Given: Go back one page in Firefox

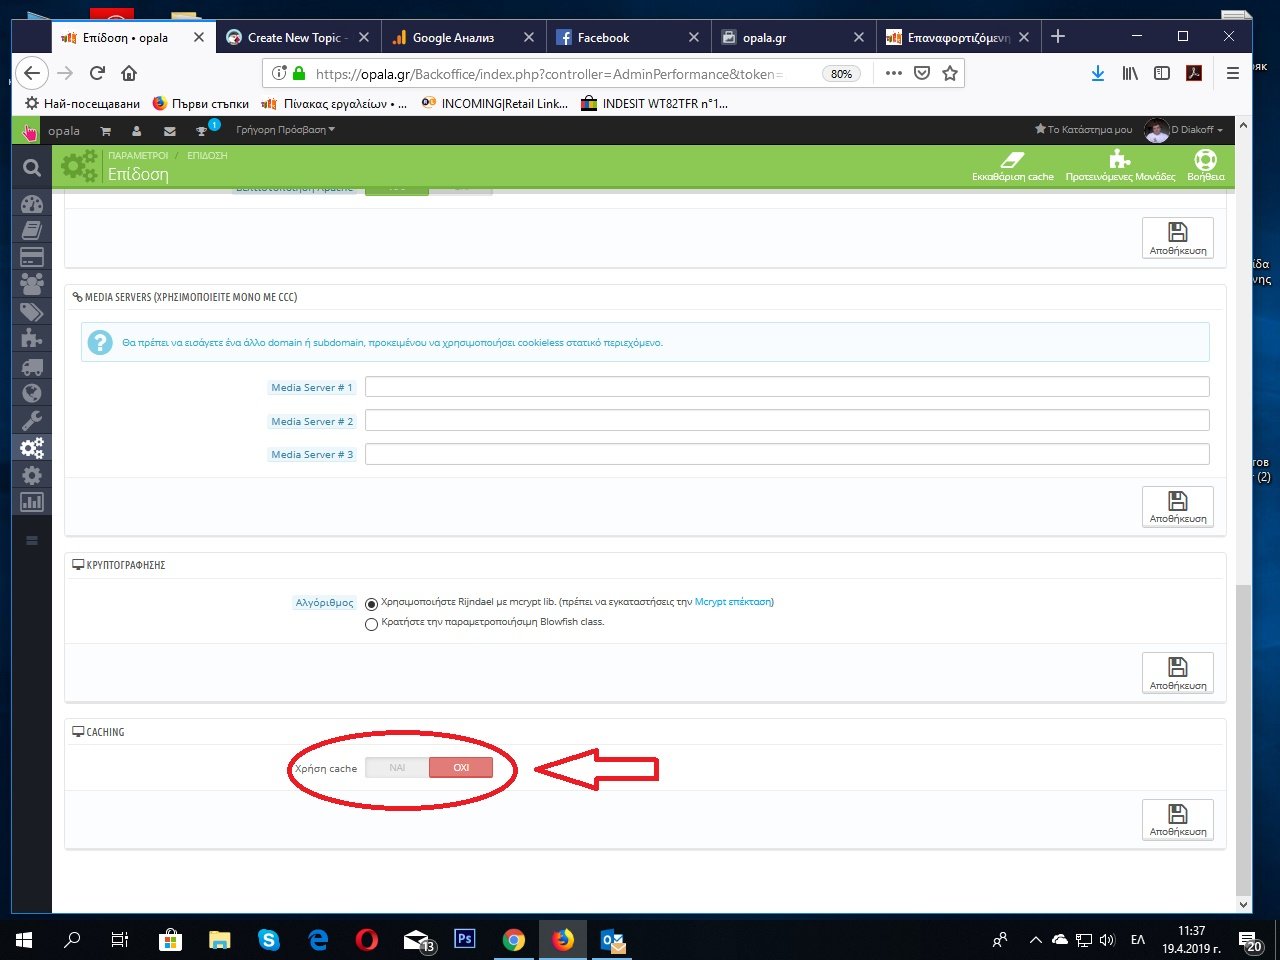Looking at the screenshot, I should [x=33, y=73].
